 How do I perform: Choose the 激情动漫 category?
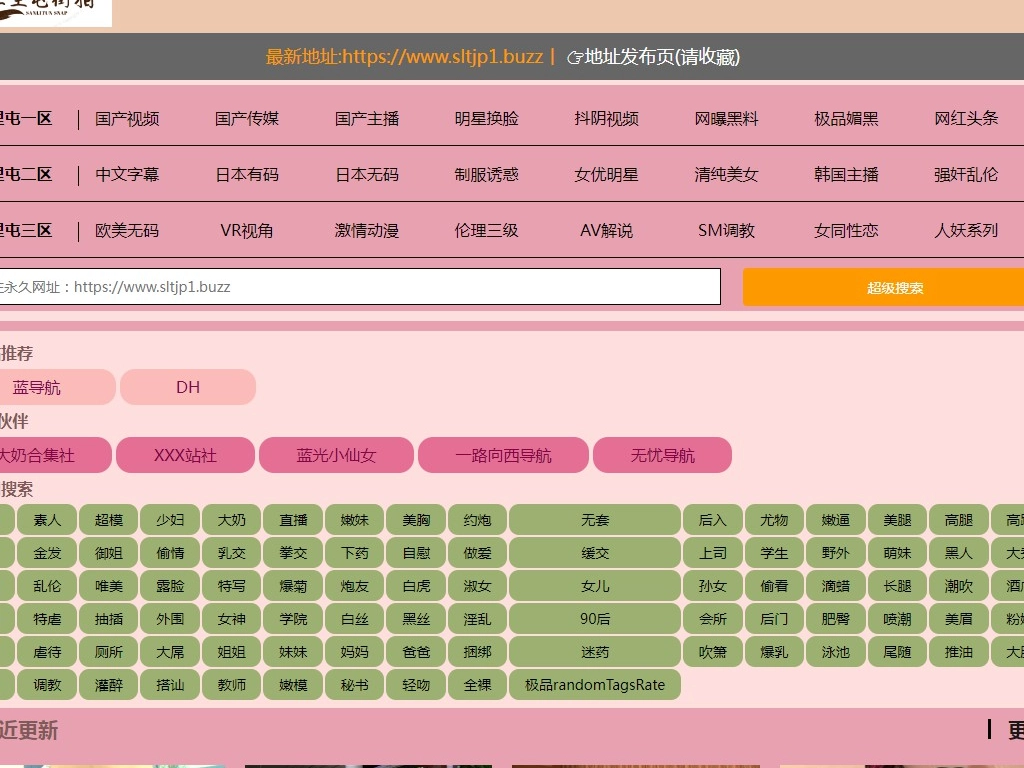coord(367,231)
